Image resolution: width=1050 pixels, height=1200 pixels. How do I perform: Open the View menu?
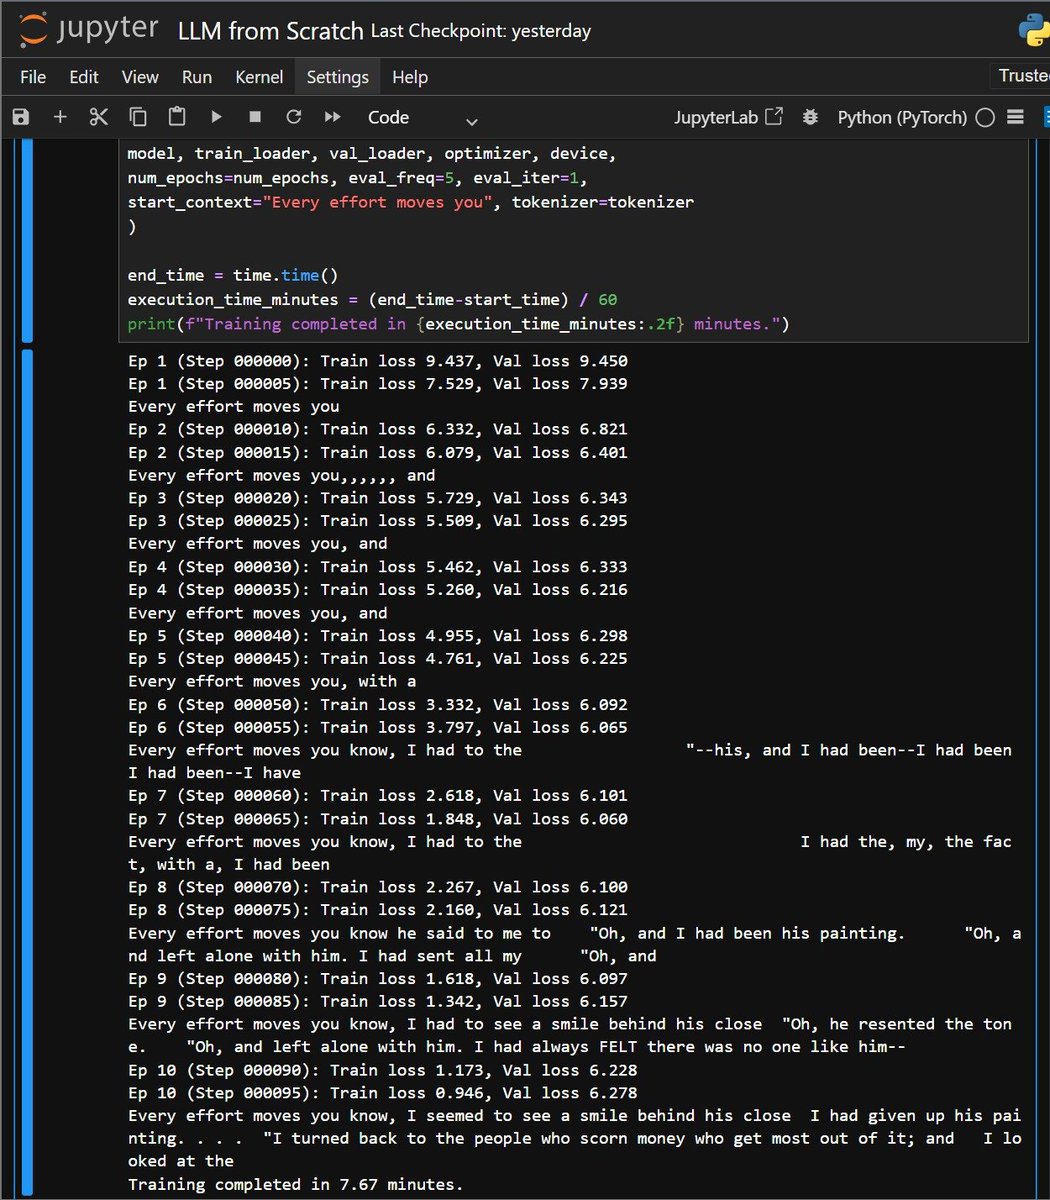coord(140,77)
